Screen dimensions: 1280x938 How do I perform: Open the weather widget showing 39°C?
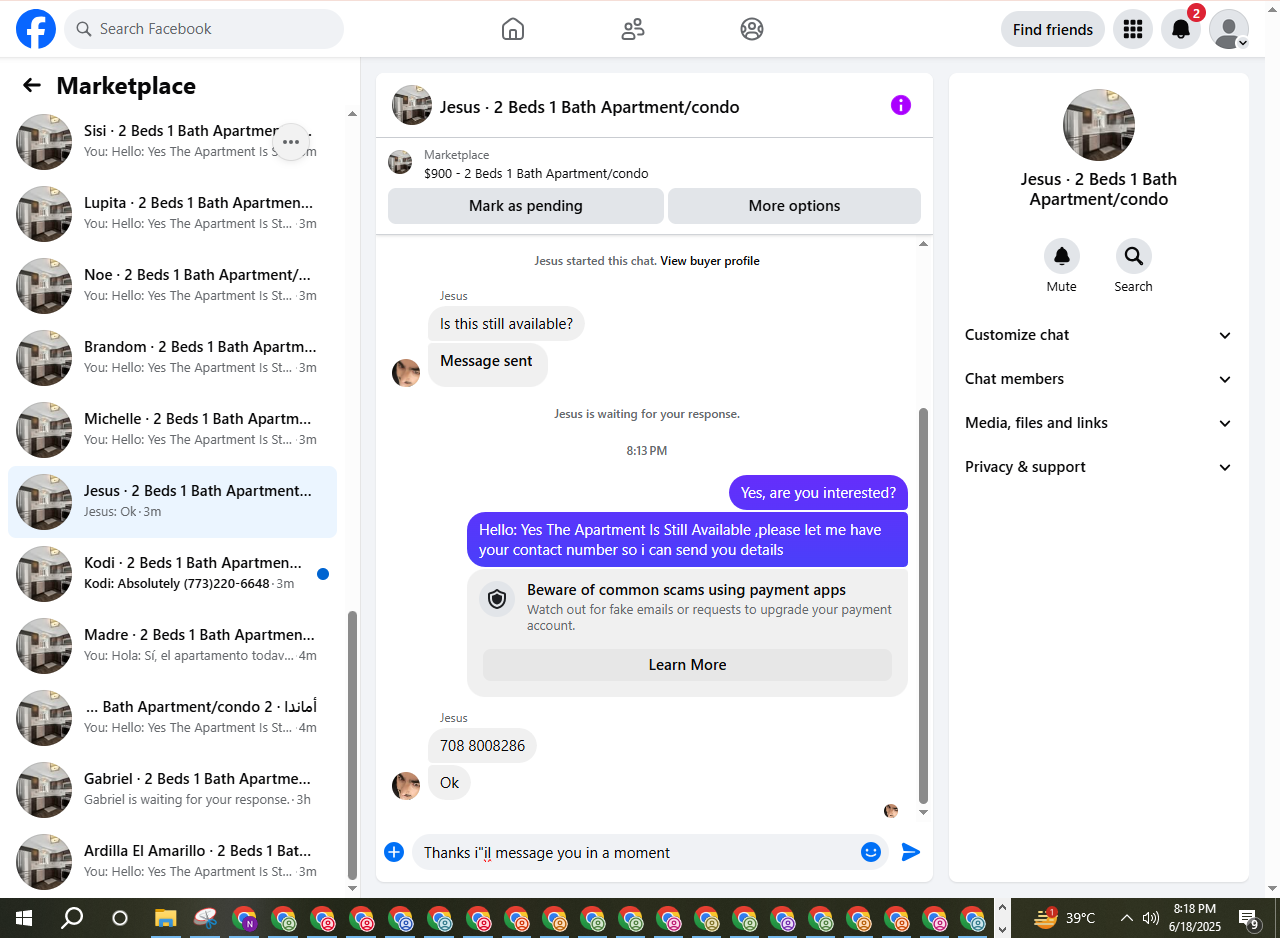pyautogui.click(x=1064, y=918)
